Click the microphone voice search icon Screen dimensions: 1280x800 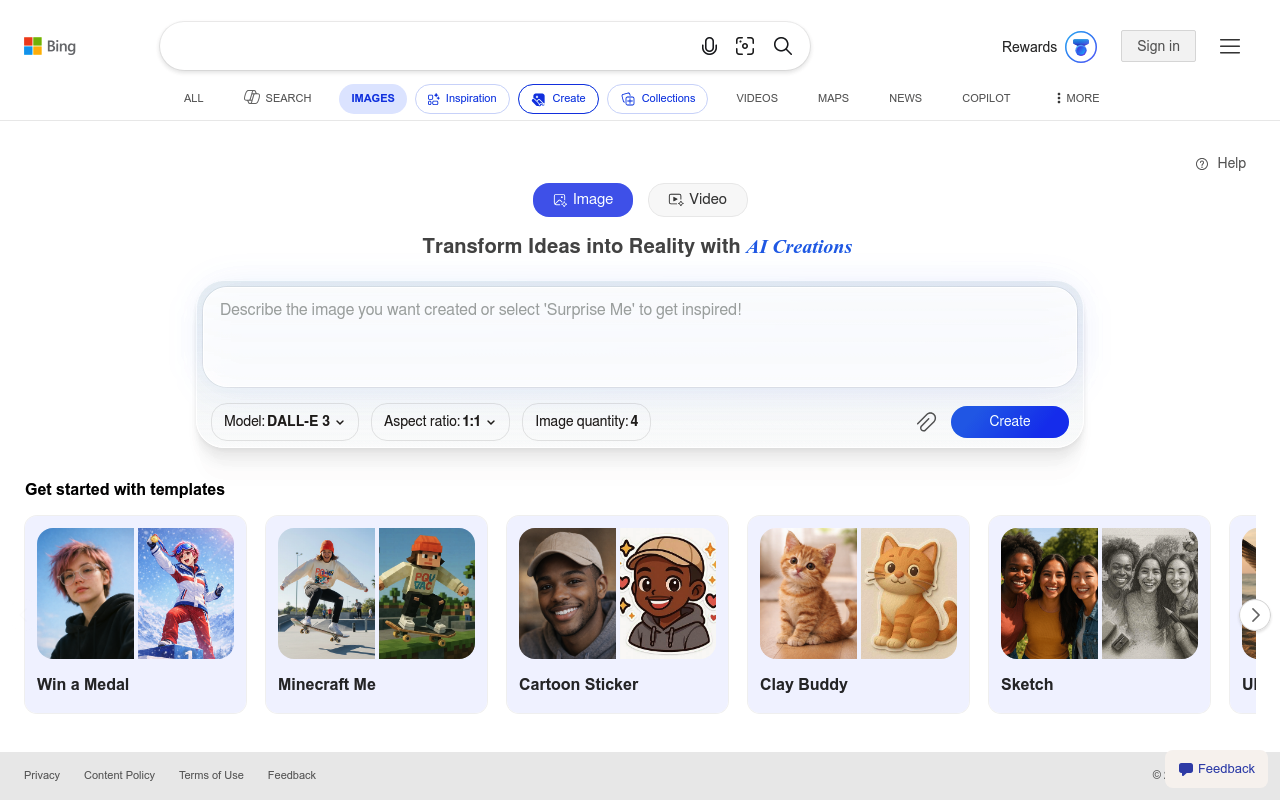(709, 46)
